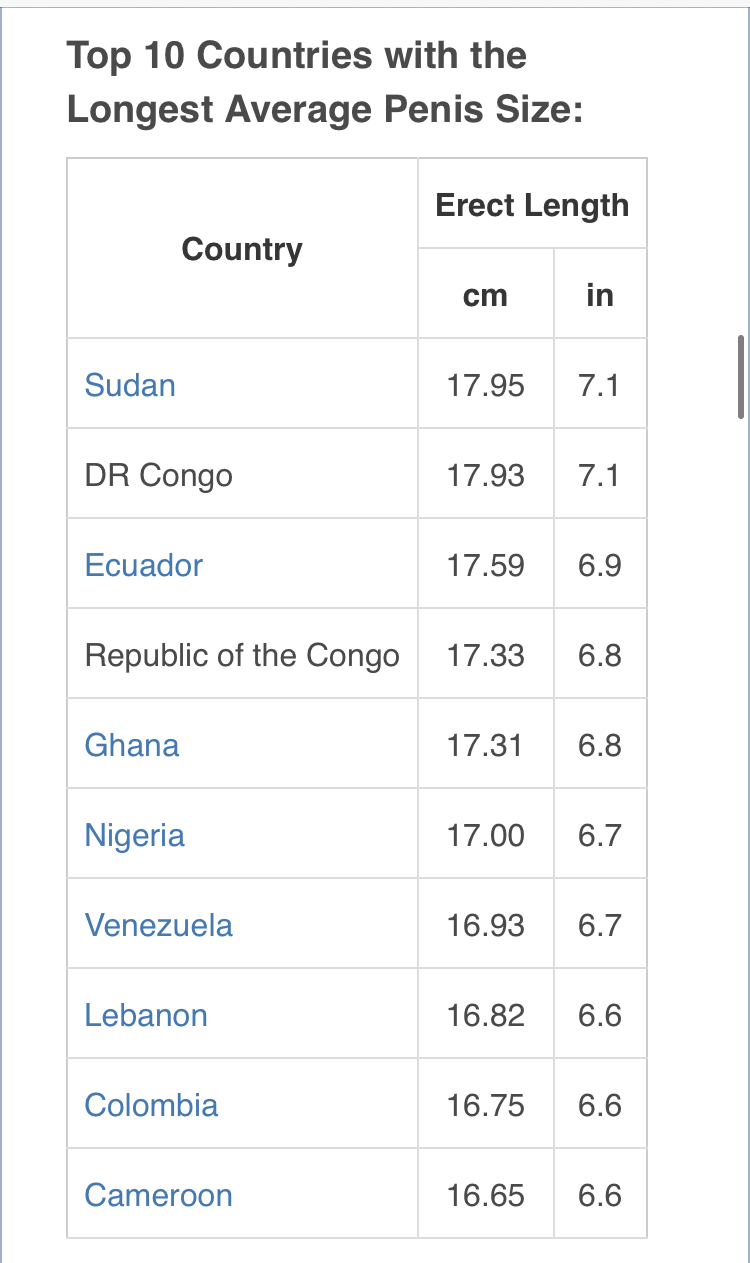
Task: Click the Cameroon link
Action: [x=158, y=1195]
